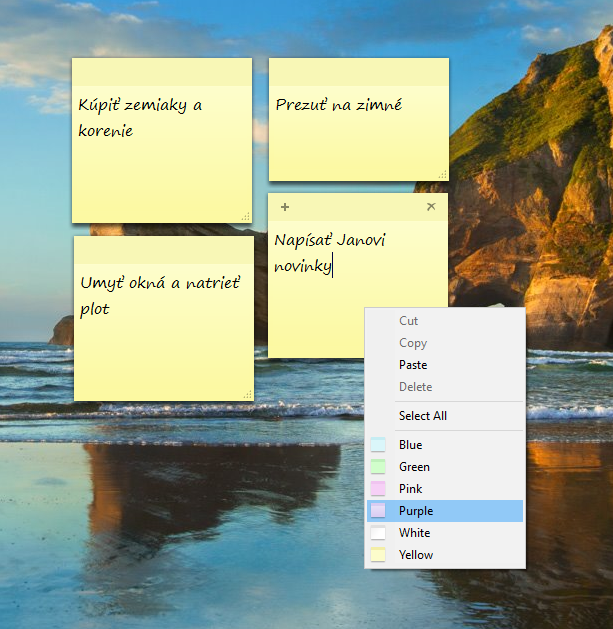Click the title bar of Umyť okná note
Screen dimensions: 613x629
pyautogui.click(x=164, y=250)
